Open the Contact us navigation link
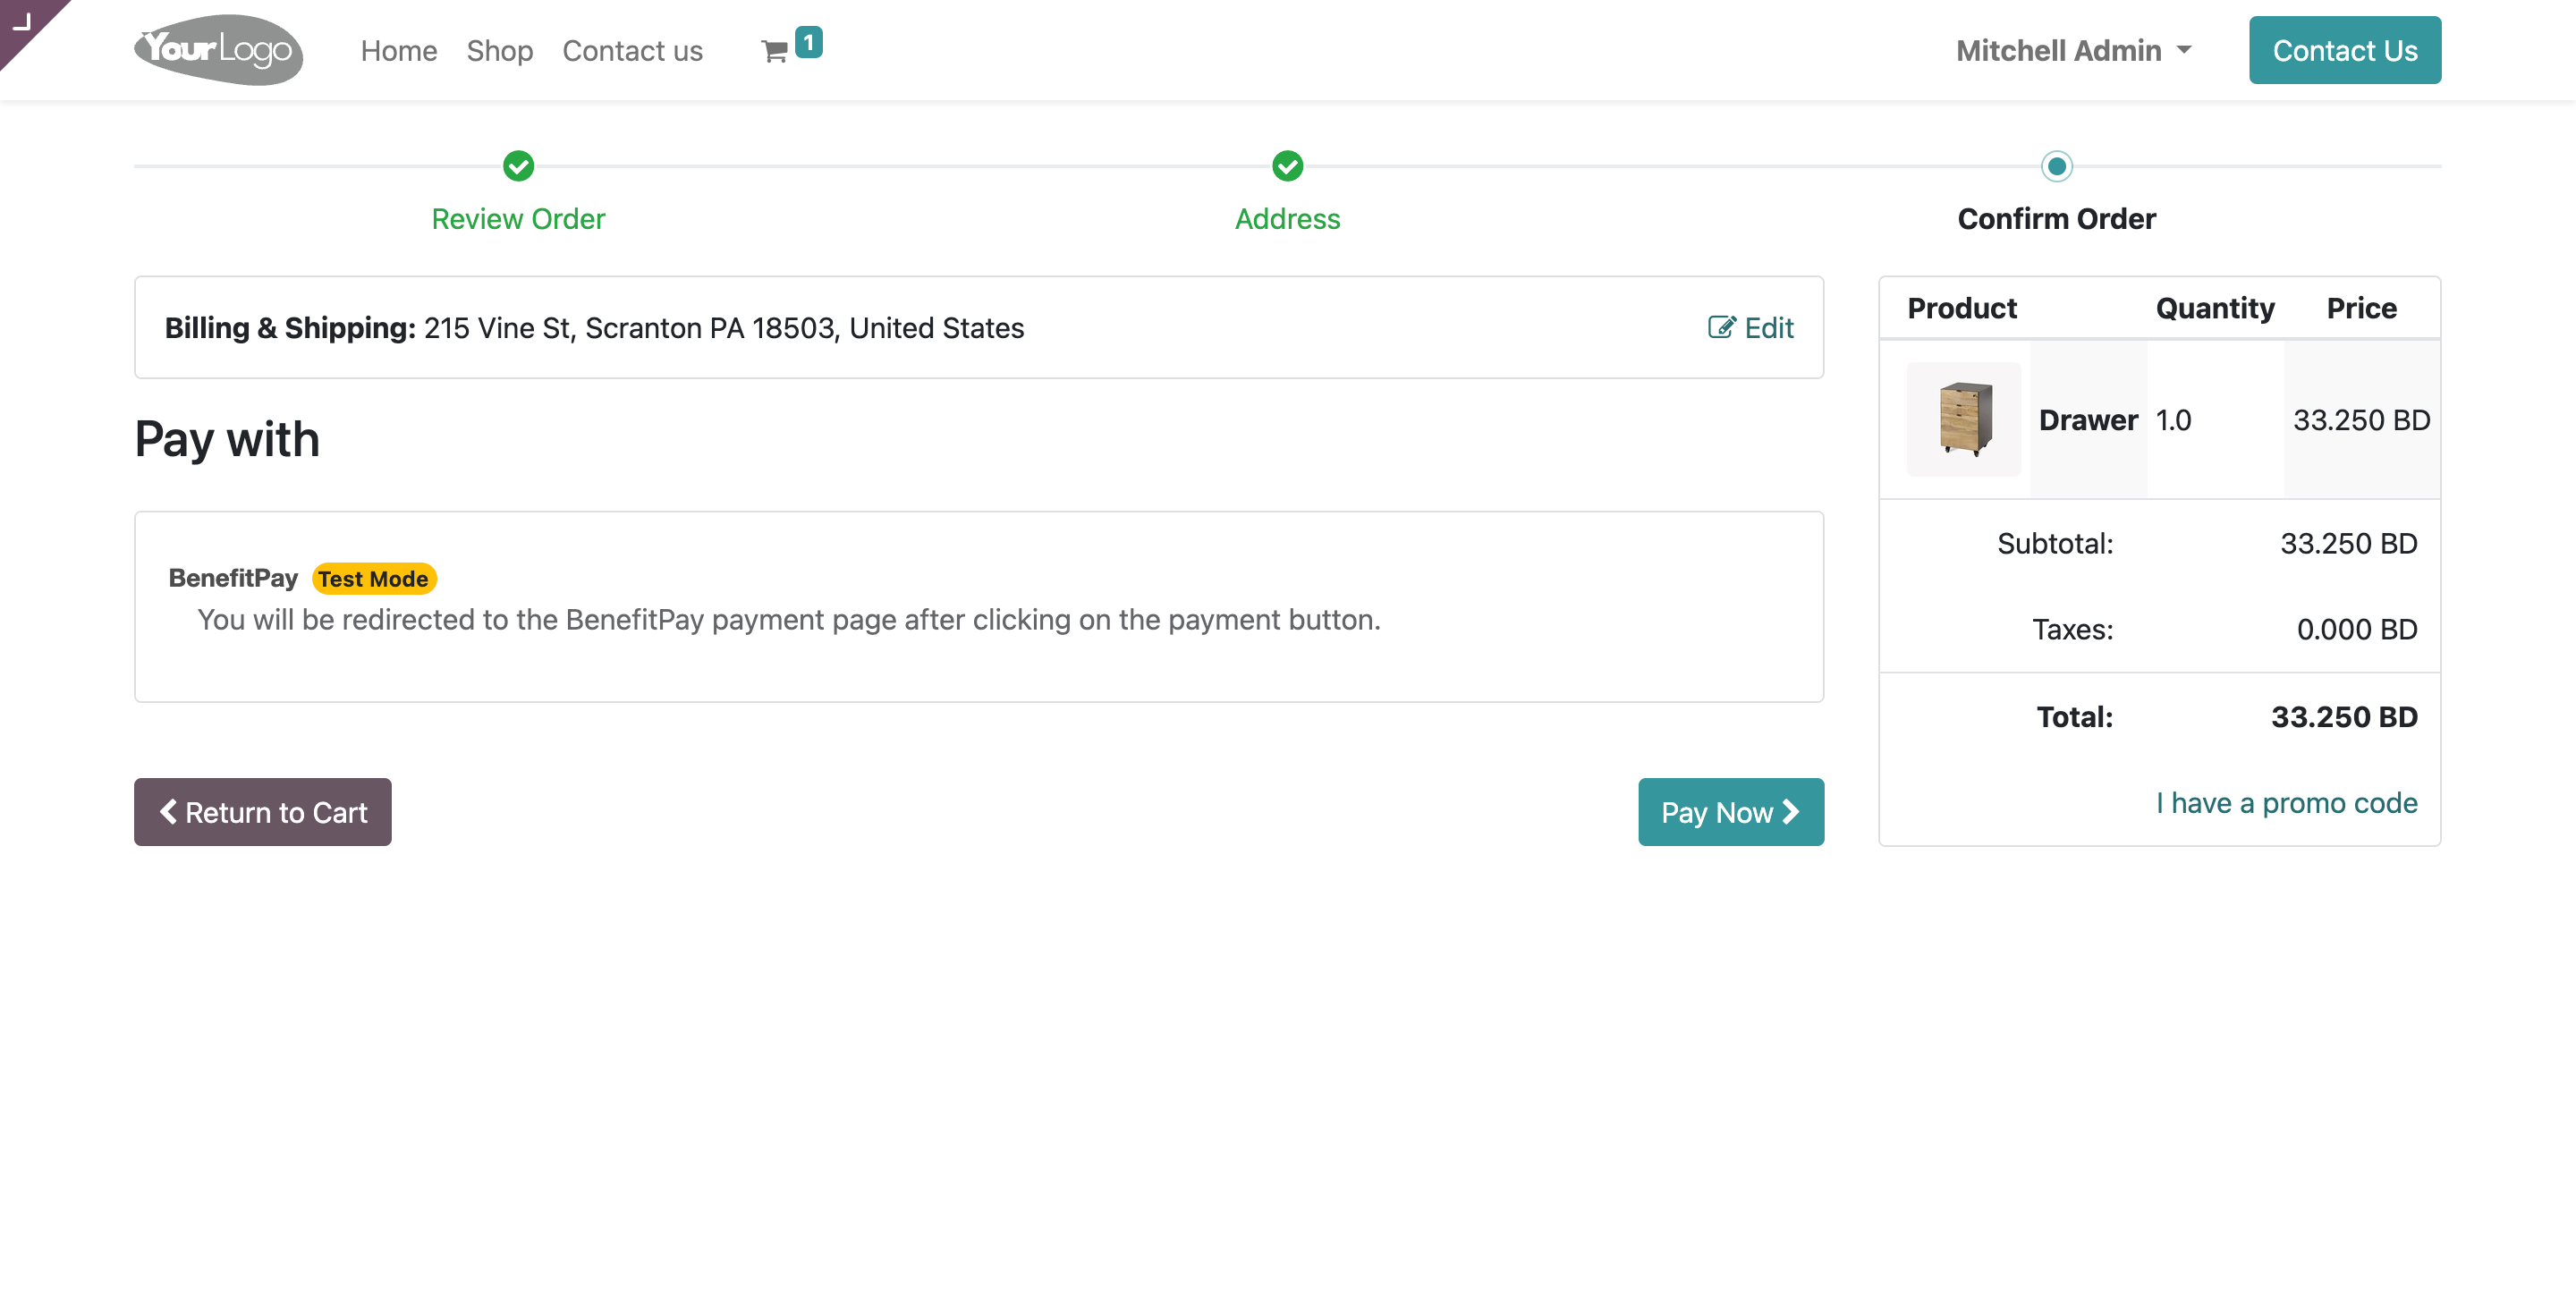This screenshot has width=2576, height=1295. coord(632,50)
